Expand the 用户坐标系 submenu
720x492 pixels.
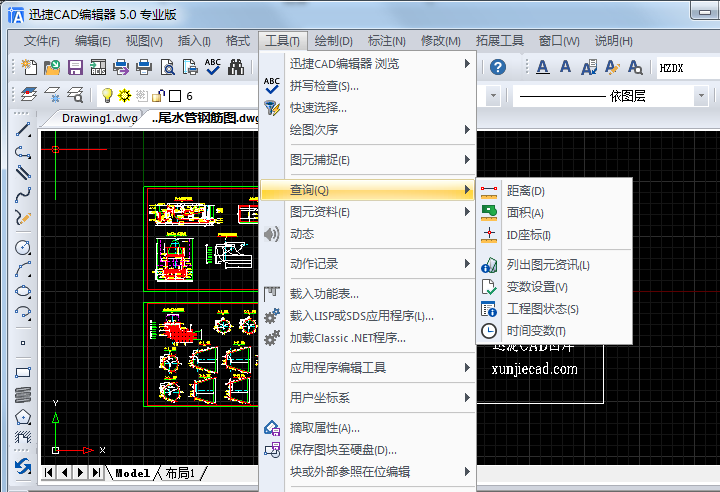click(367, 397)
